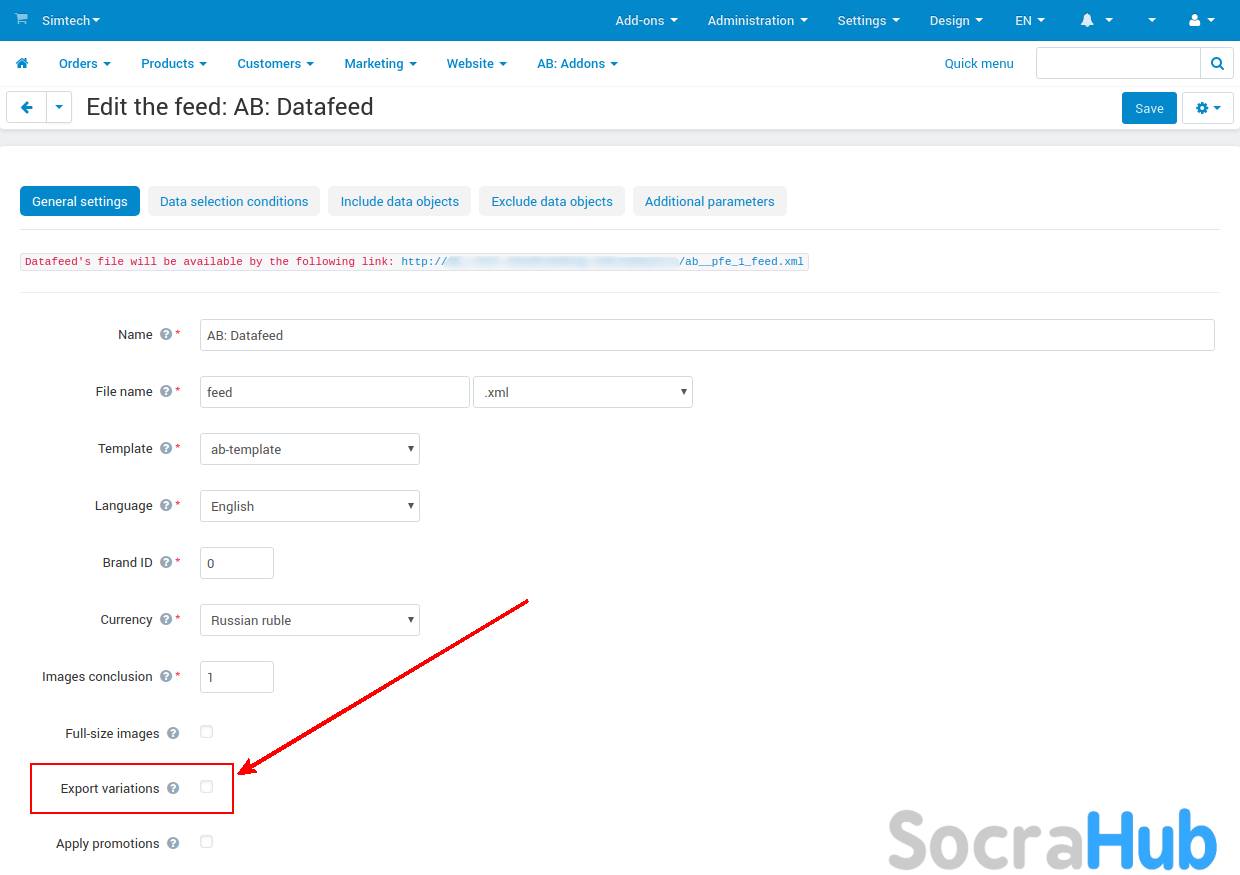Show help tooltip for Apply promotions
The image size is (1240, 875).
tap(173, 843)
